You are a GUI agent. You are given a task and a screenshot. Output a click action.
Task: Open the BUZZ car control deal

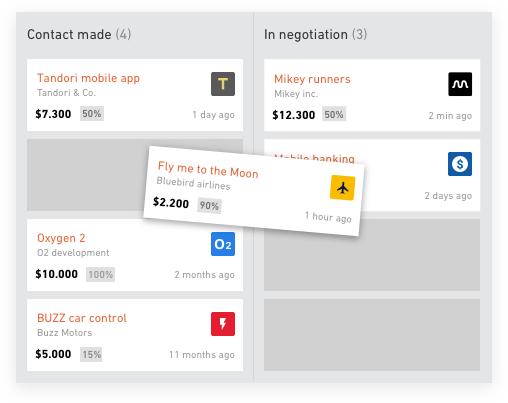[x=82, y=318]
